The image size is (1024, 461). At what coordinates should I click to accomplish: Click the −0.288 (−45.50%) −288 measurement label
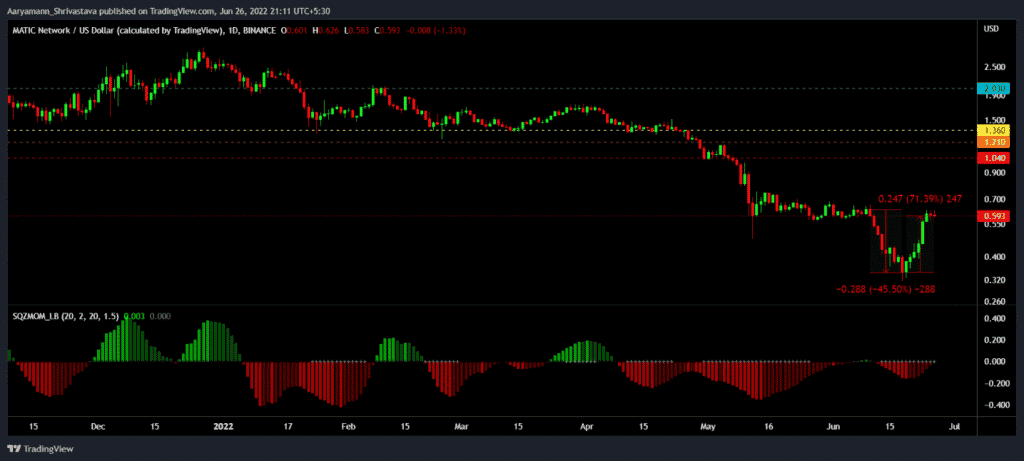[x=885, y=288]
